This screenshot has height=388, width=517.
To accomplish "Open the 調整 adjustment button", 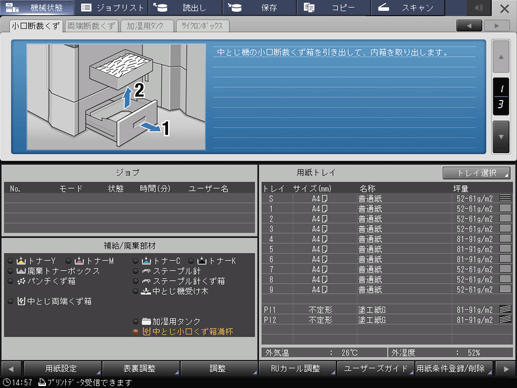I will pyautogui.click(x=219, y=368).
